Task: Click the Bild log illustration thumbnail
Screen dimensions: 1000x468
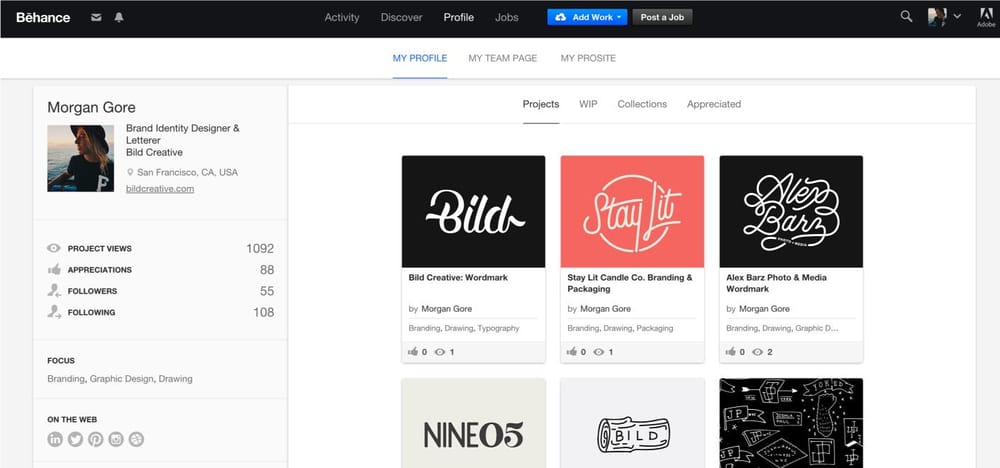Action: 632,423
